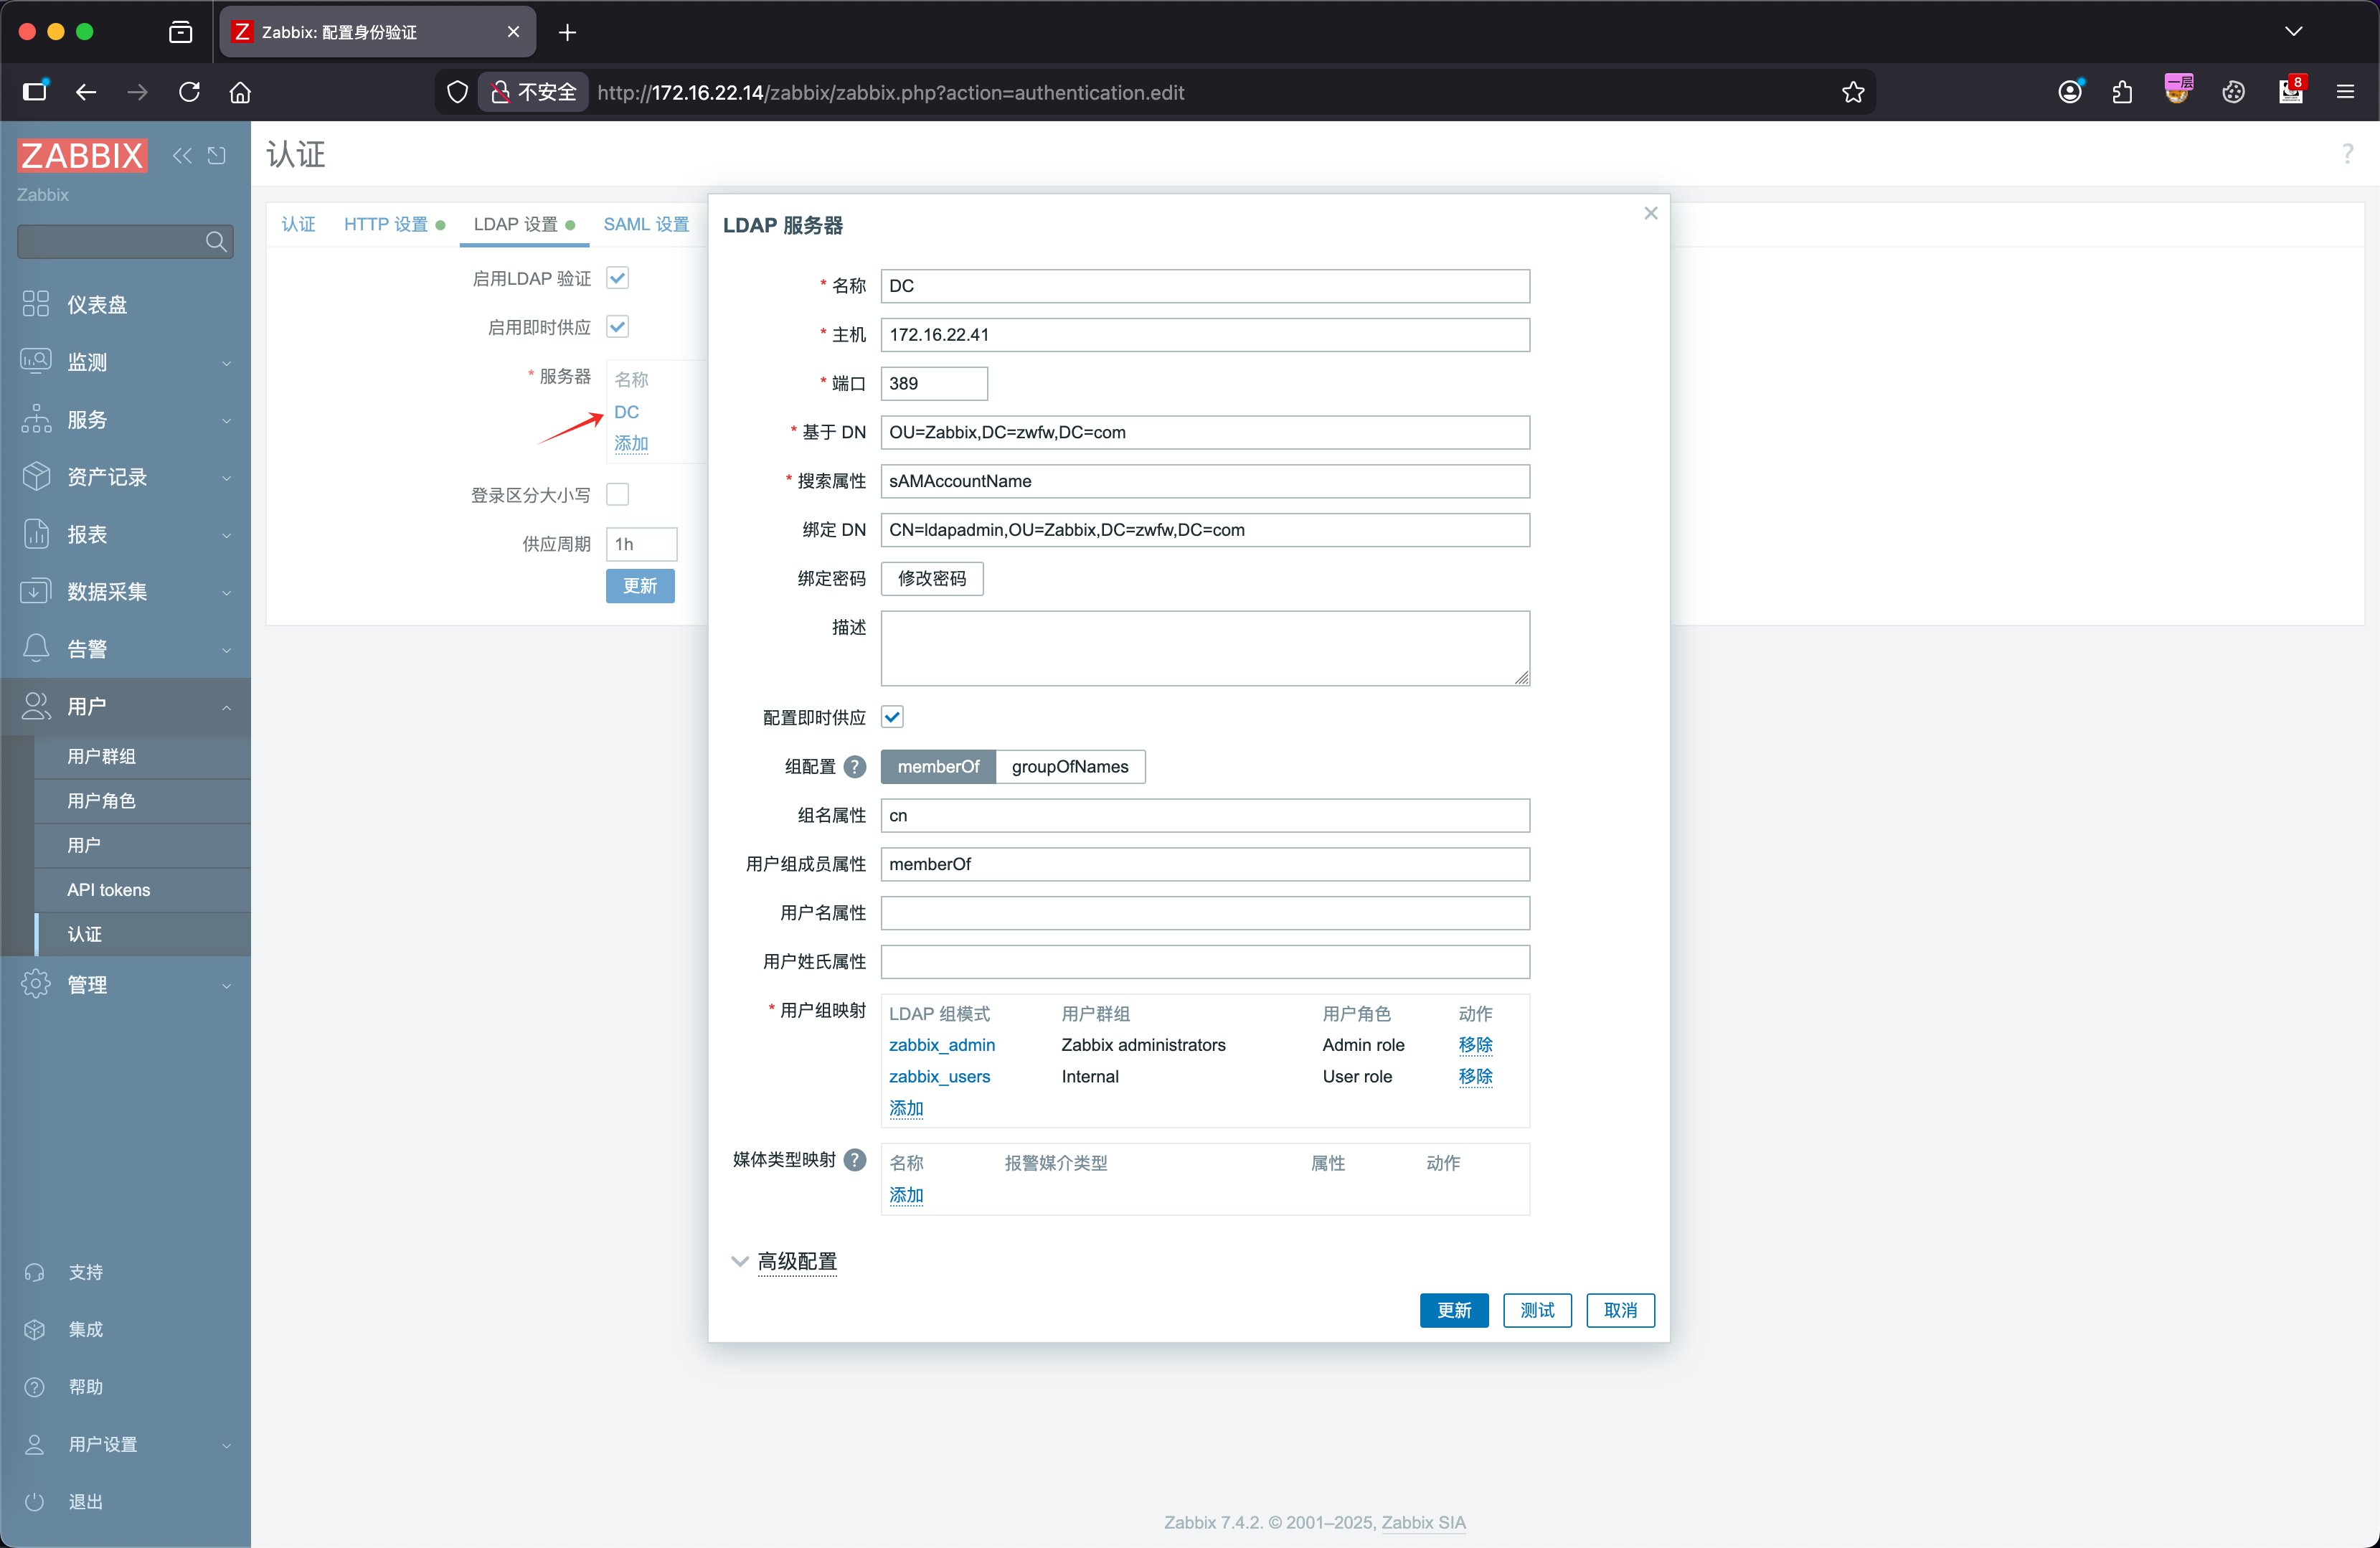2380x1548 pixels.
Task: Switch to the HTTP 设置 tab
Action: tap(386, 224)
